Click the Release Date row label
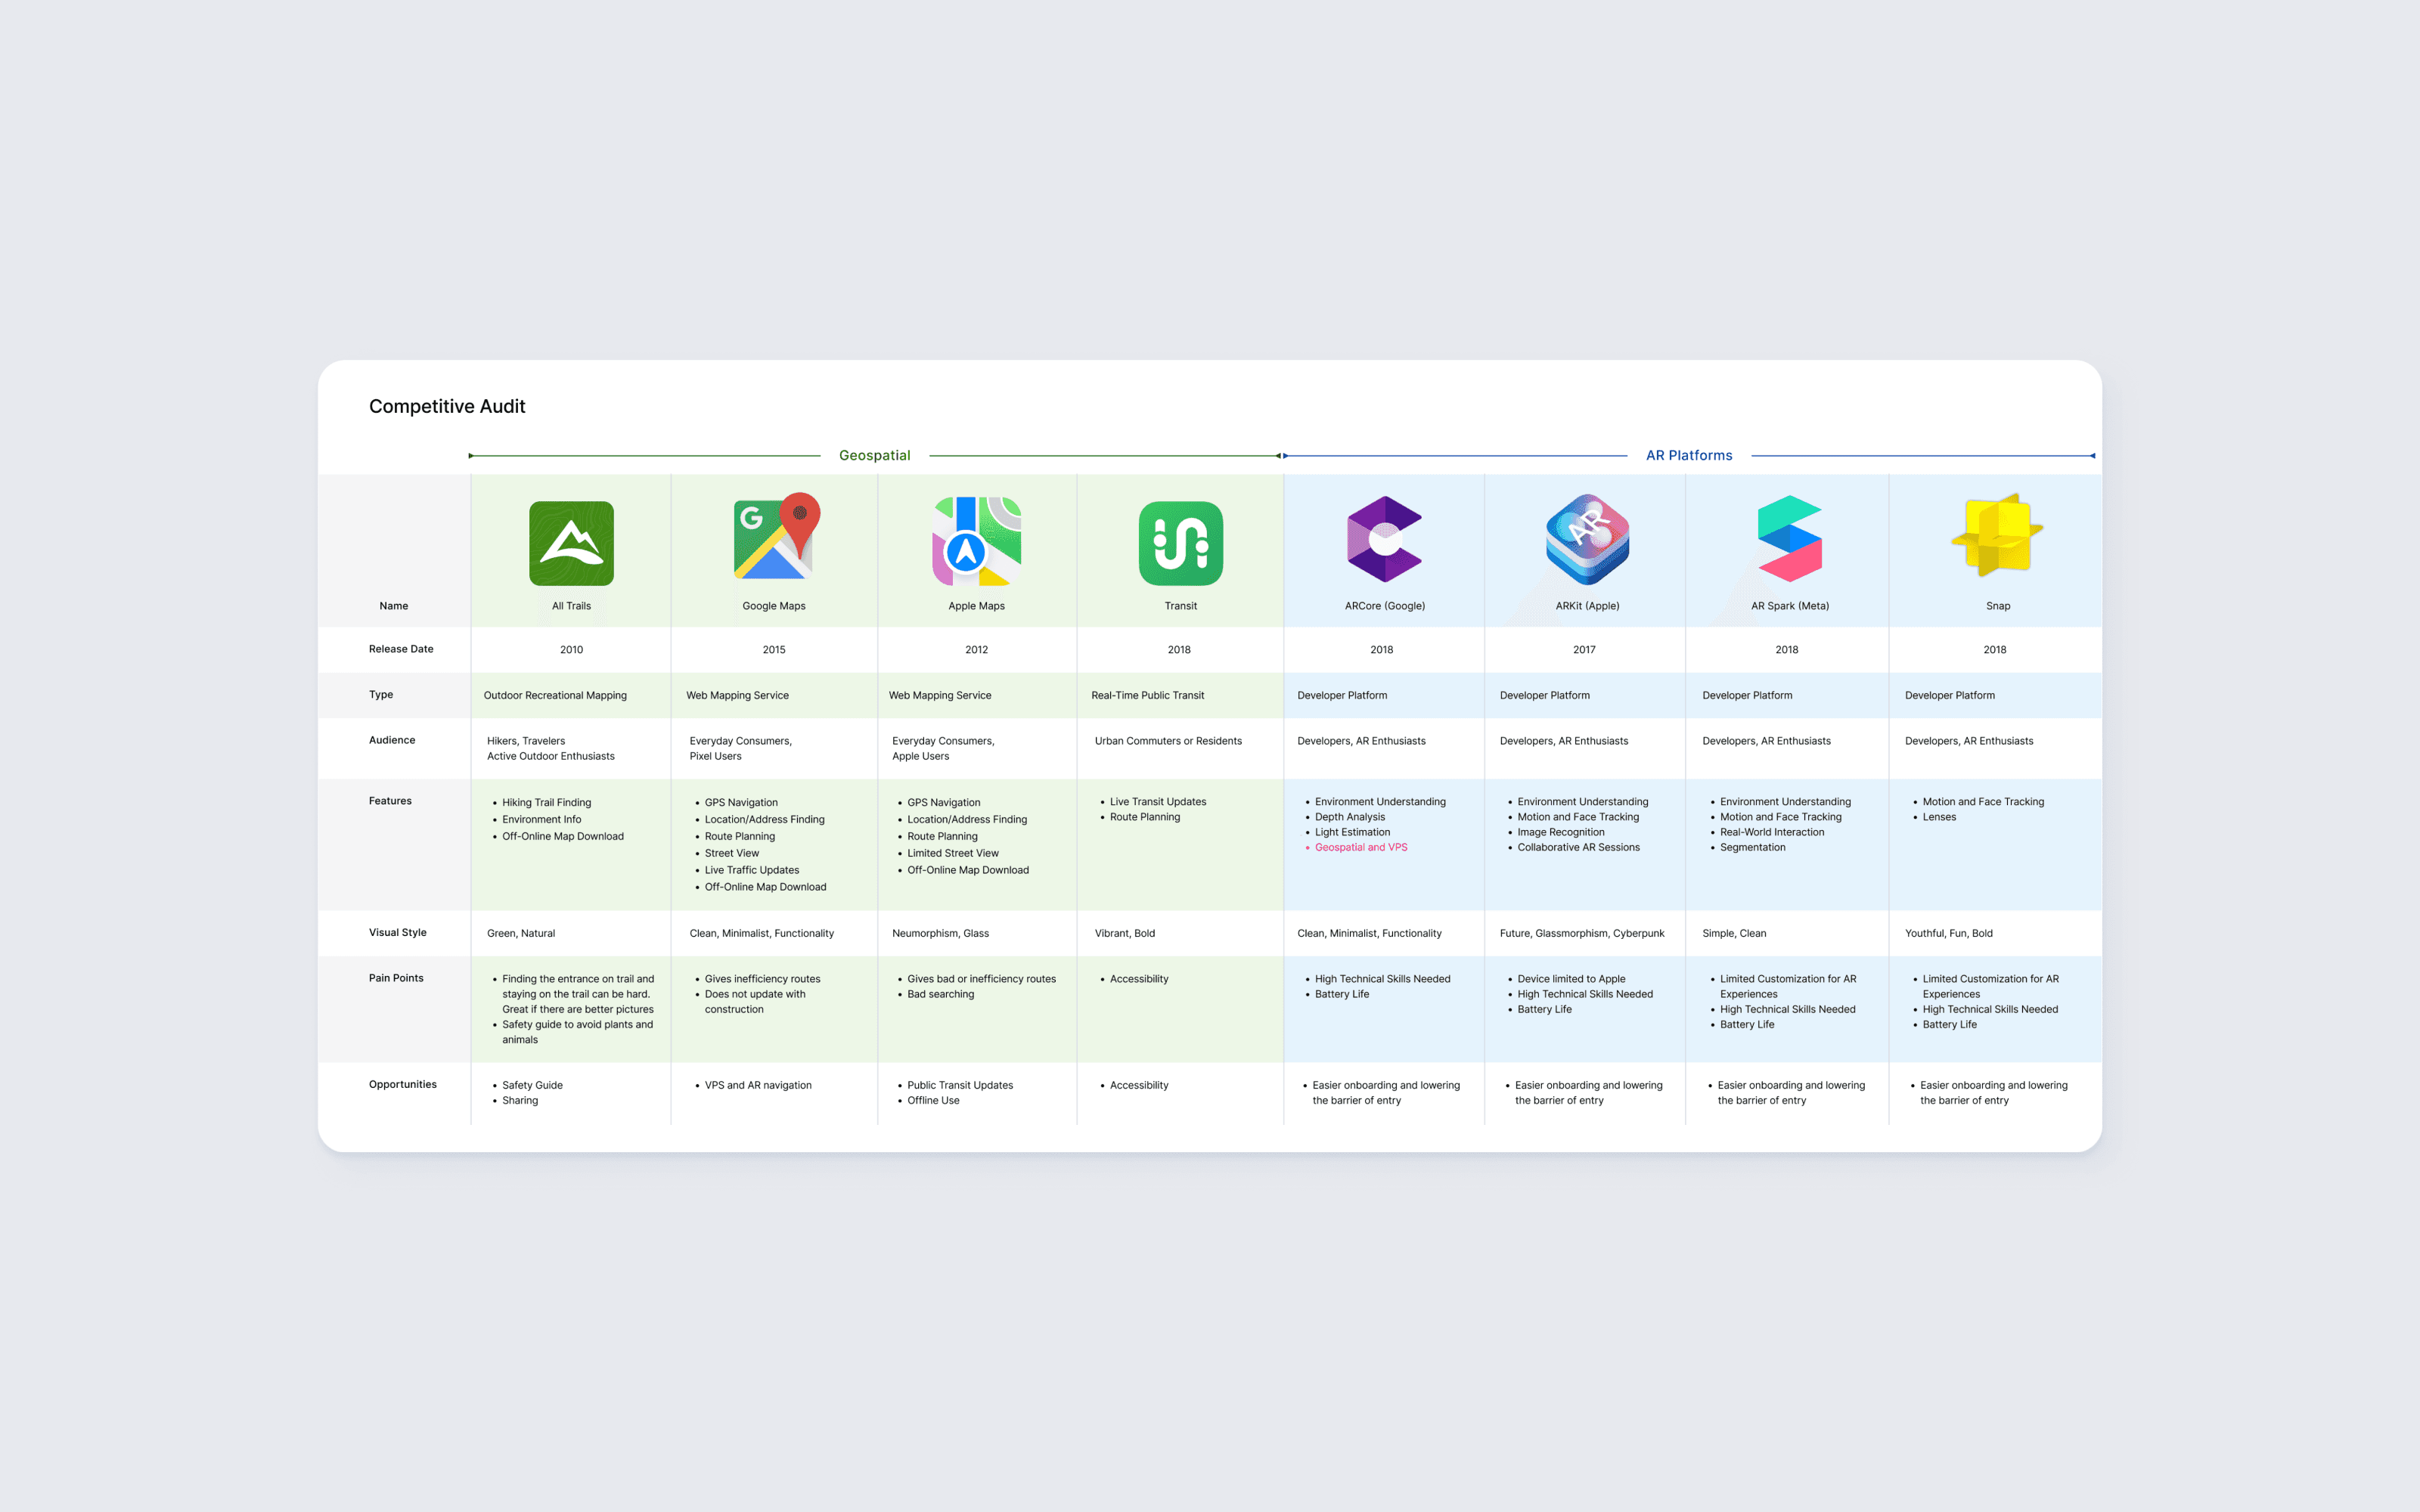Screen dimensions: 2420x1512 pos(401,649)
